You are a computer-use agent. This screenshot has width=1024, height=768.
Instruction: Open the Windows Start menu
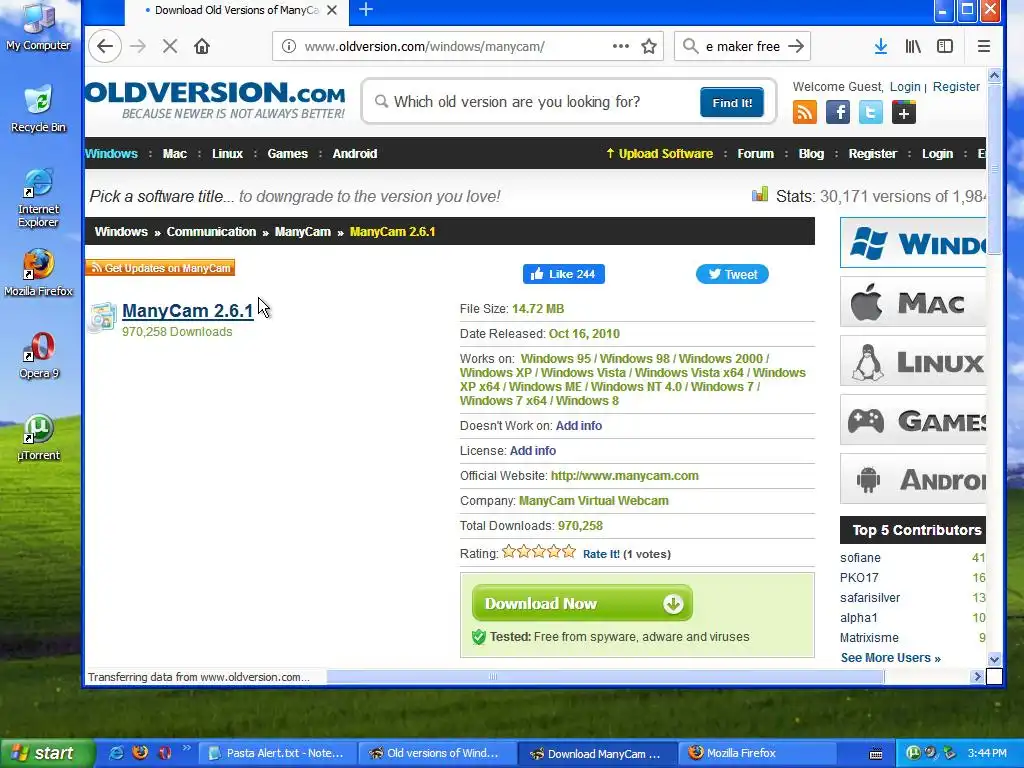point(46,754)
